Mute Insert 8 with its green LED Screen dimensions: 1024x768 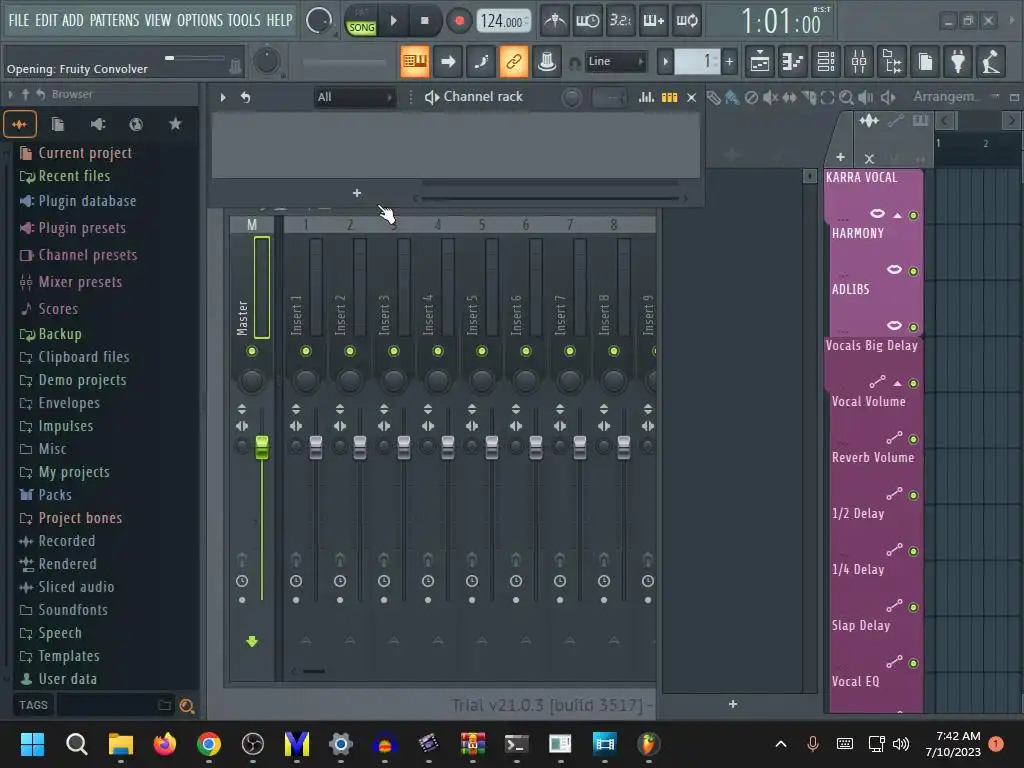click(614, 351)
